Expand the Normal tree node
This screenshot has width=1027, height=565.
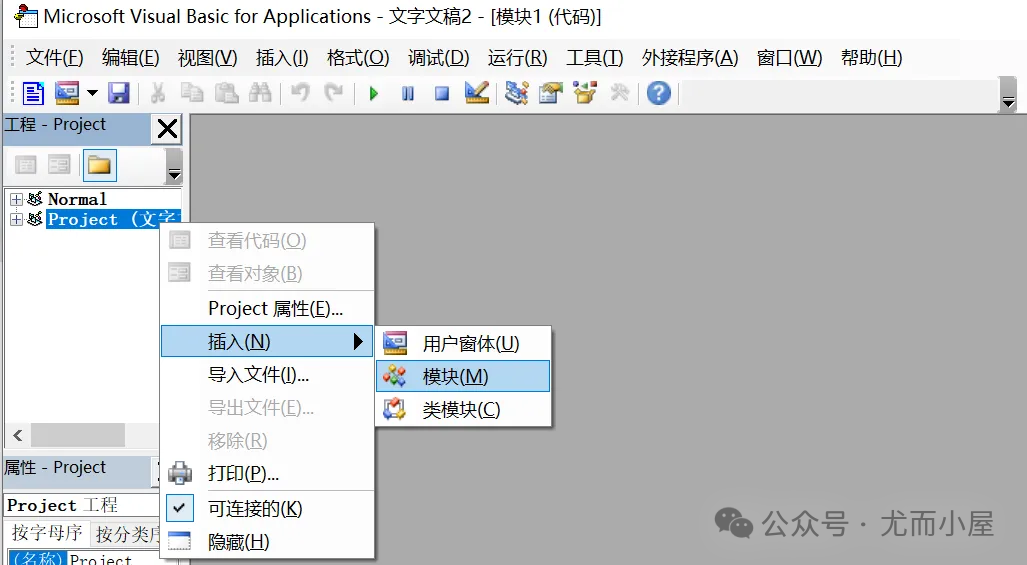[x=16, y=199]
